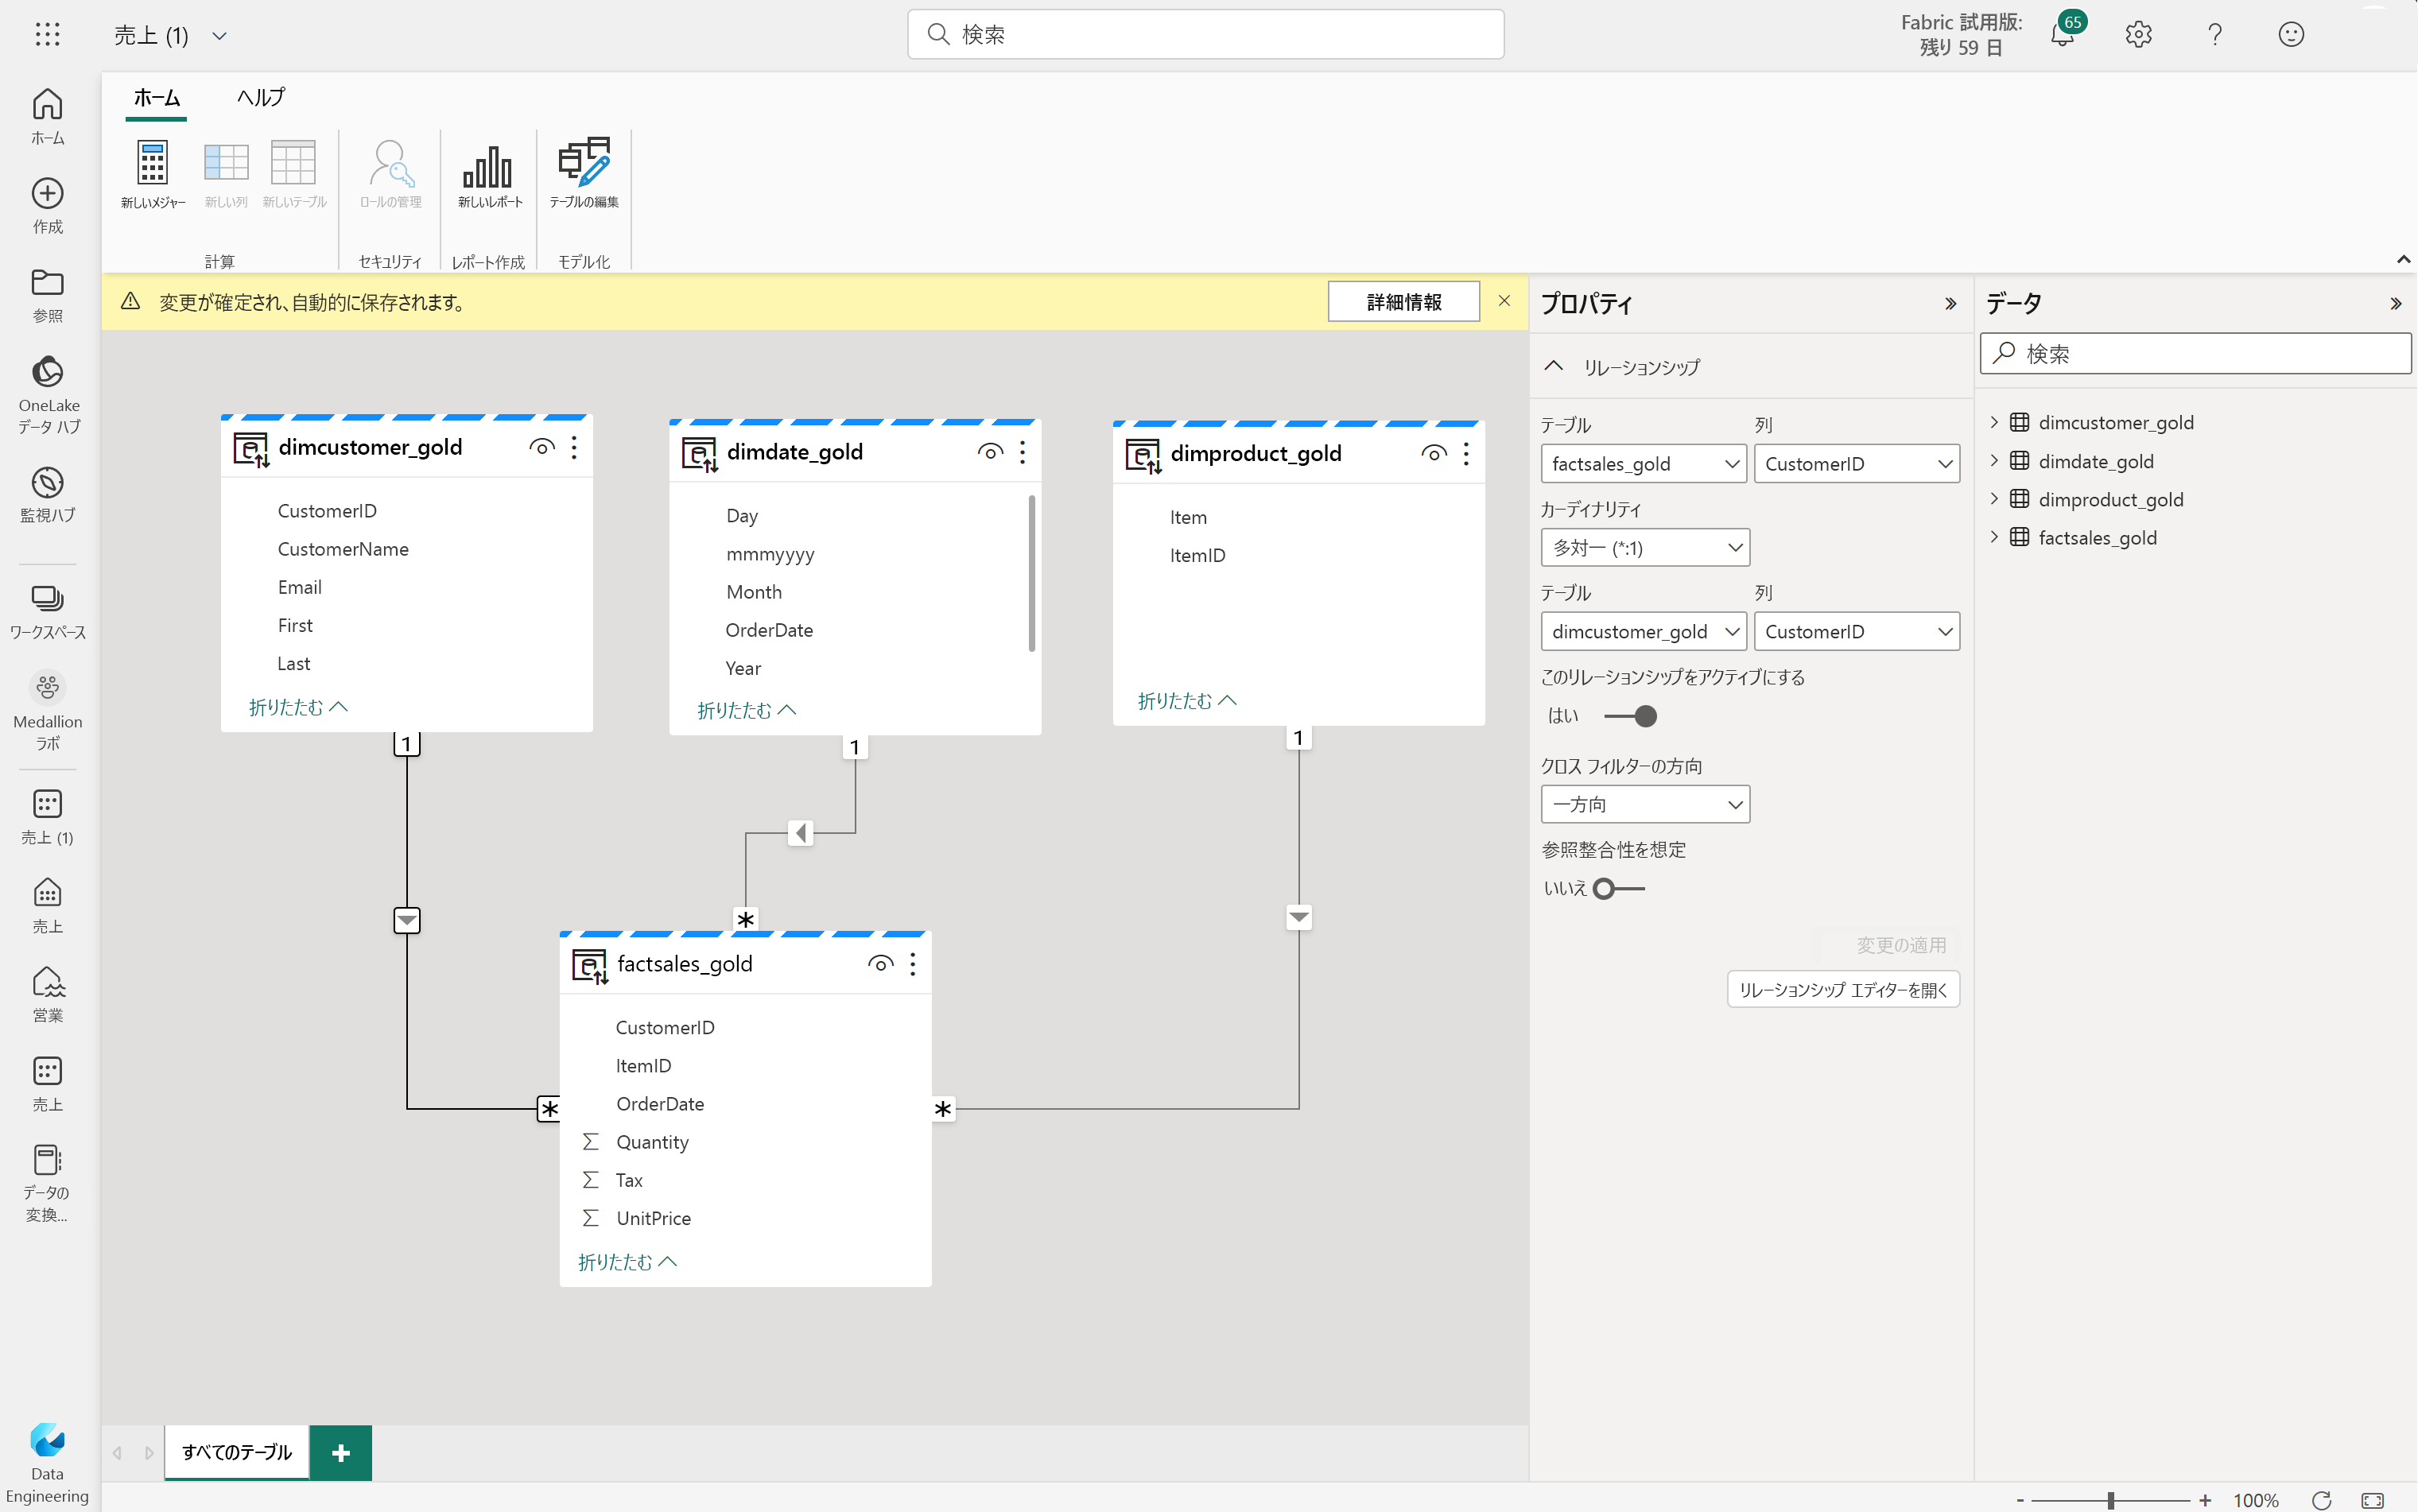Open 売上 (1) item in sidebar

[47, 817]
